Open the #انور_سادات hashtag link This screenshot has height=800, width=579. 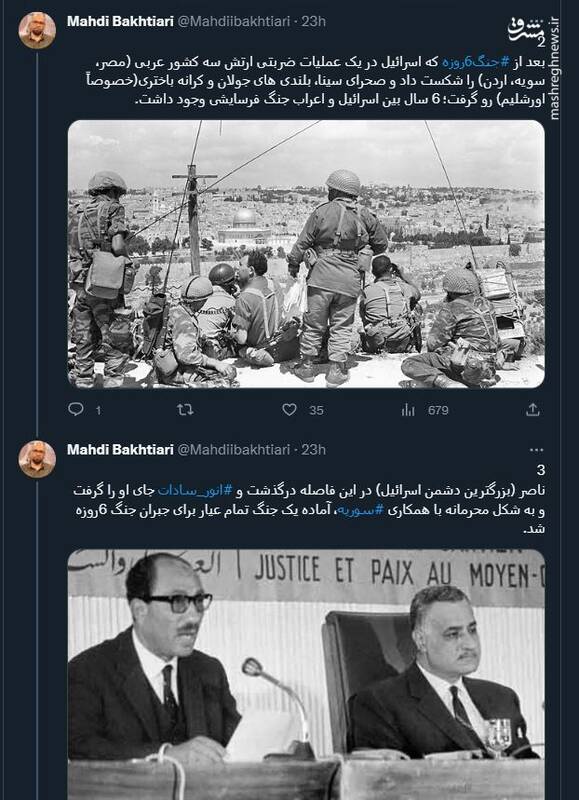tap(195, 490)
